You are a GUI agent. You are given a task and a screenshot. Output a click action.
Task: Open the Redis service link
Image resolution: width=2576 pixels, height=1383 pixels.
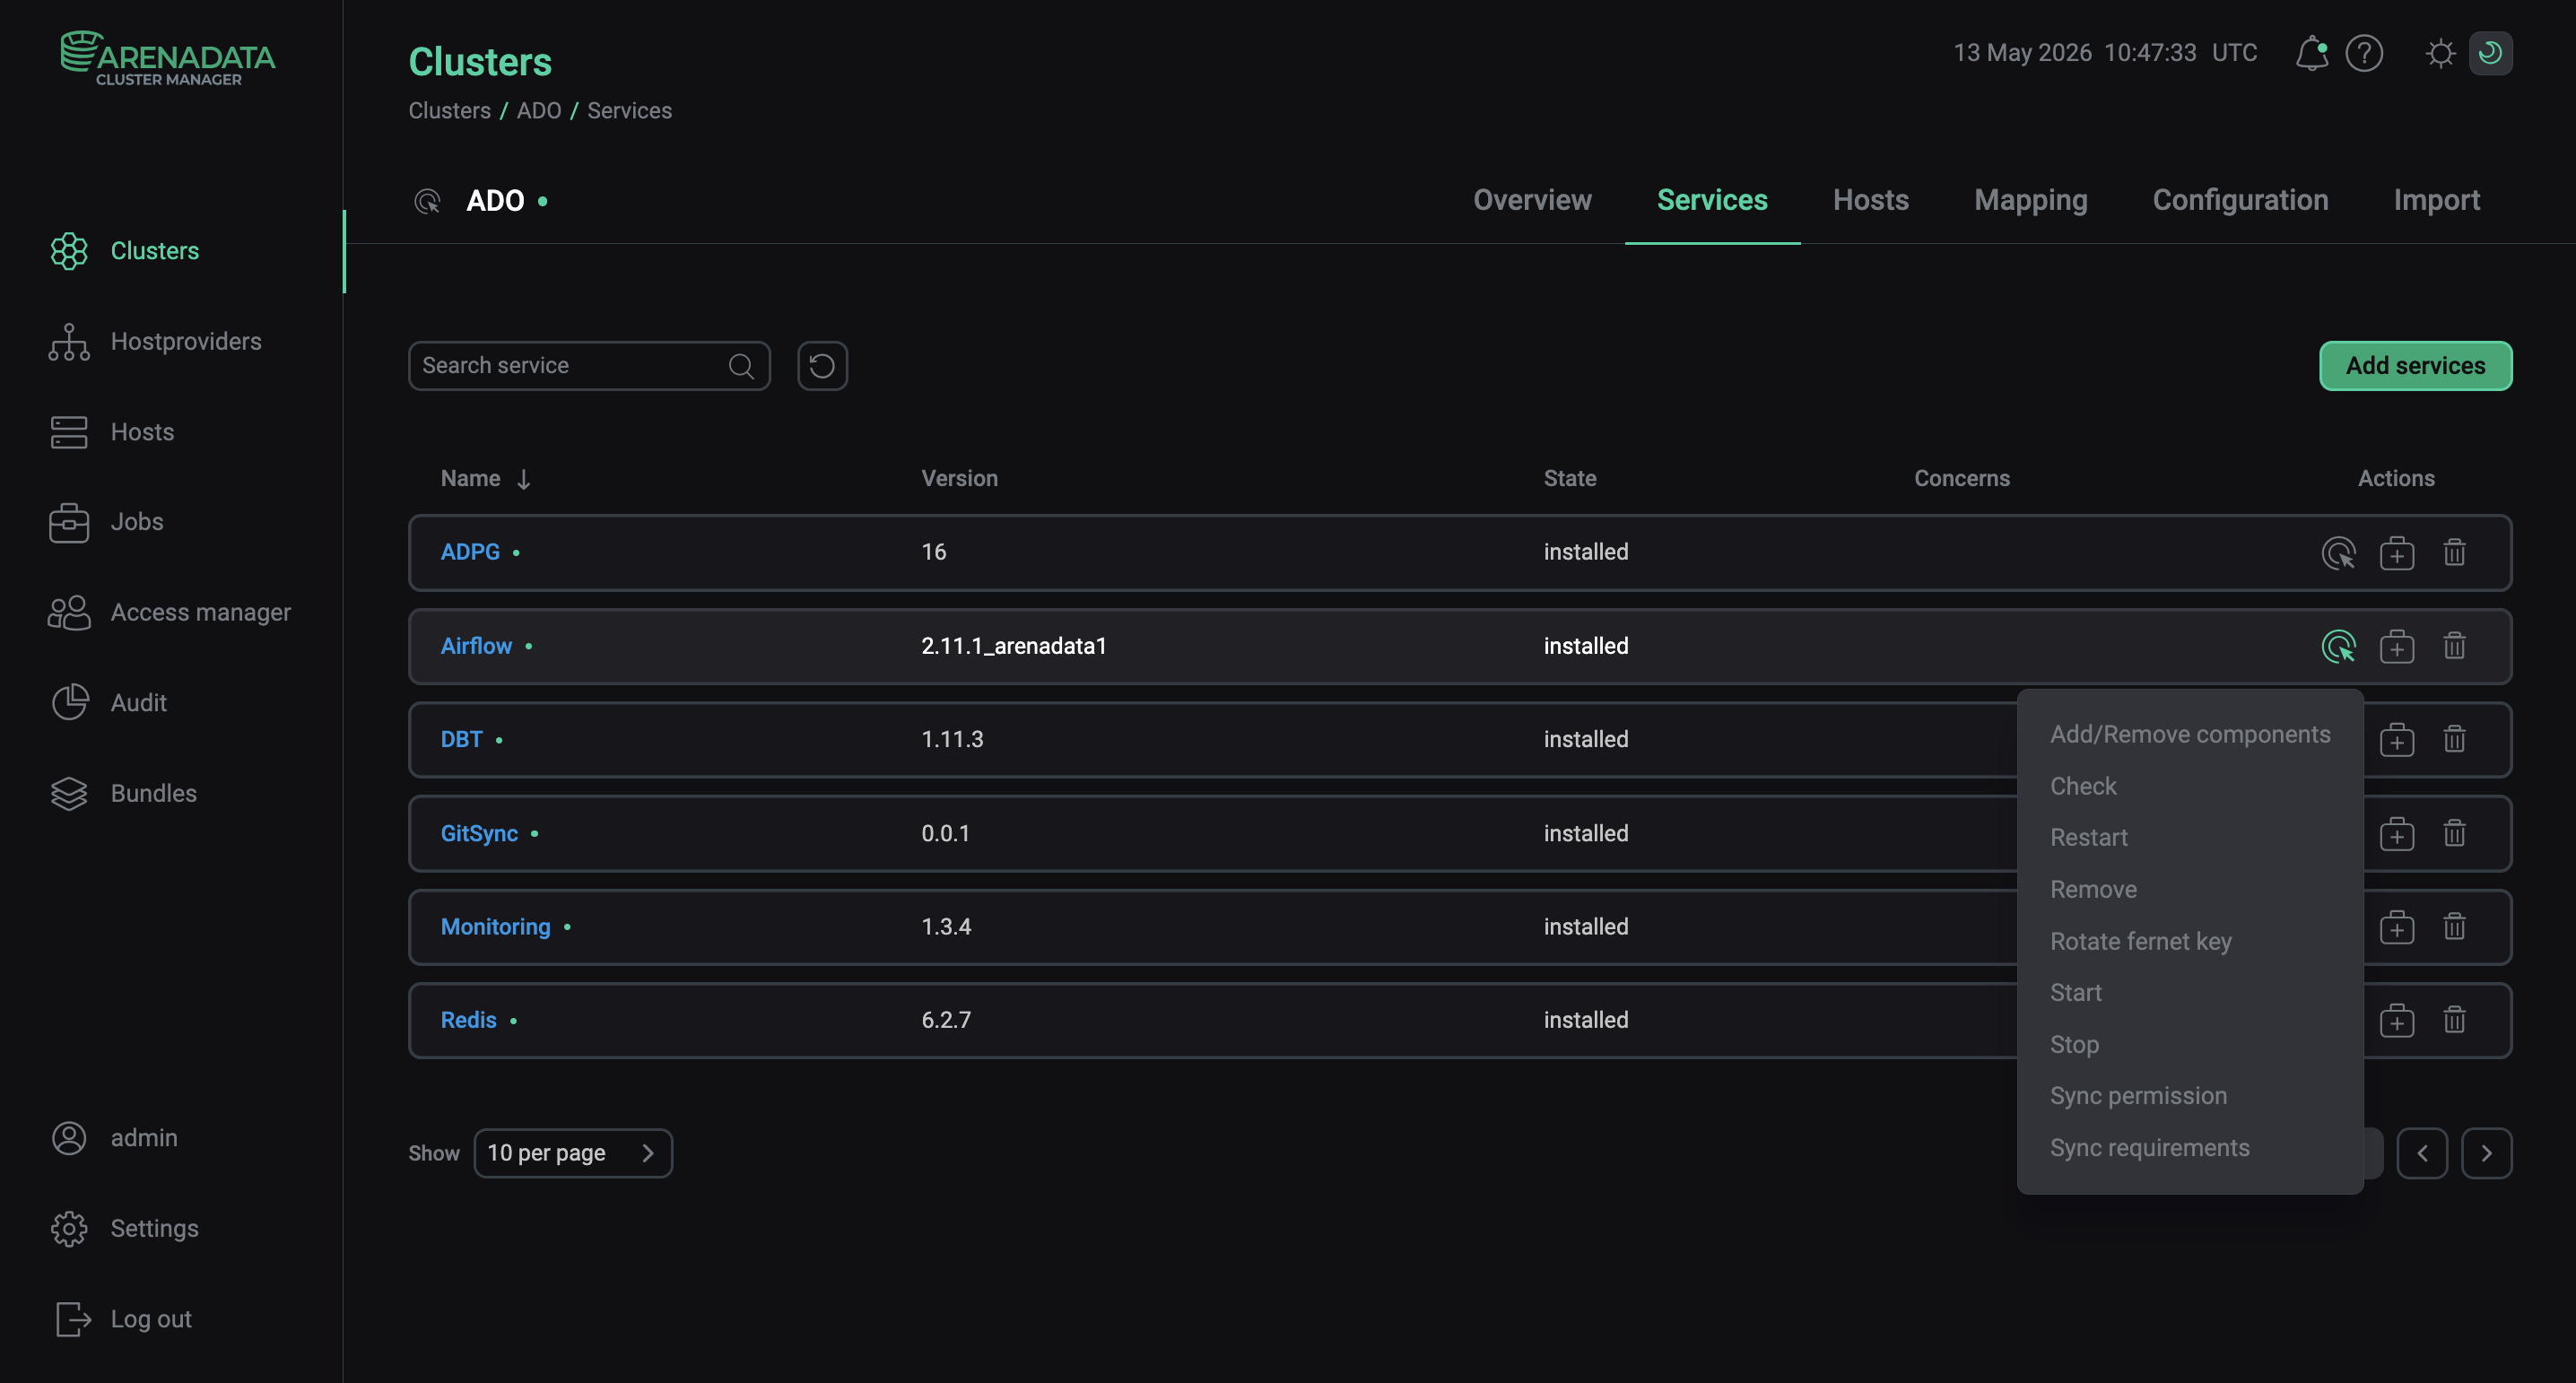[468, 1021]
